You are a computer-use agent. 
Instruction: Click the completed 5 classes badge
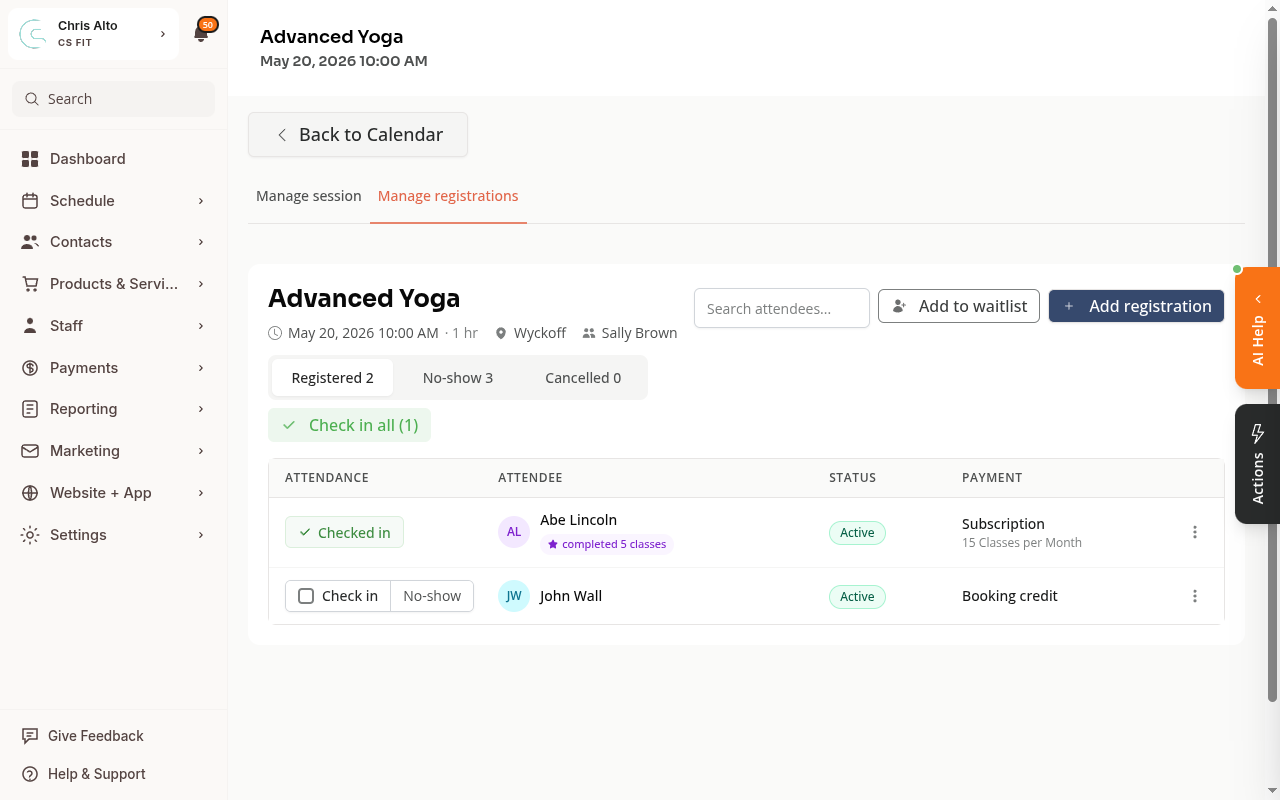[607, 544]
